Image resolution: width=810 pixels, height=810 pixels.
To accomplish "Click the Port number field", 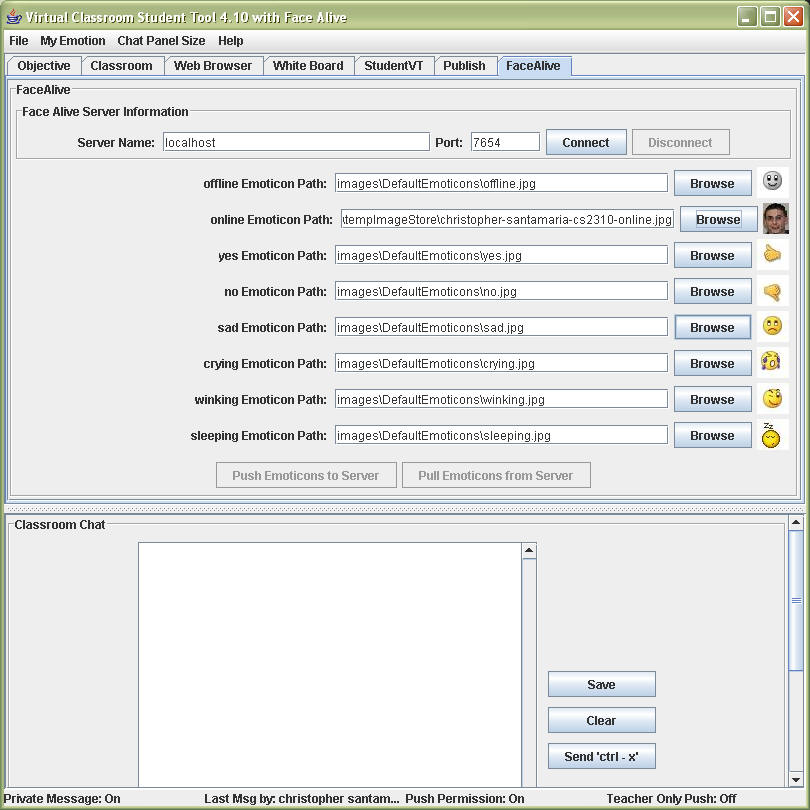I will click(505, 142).
